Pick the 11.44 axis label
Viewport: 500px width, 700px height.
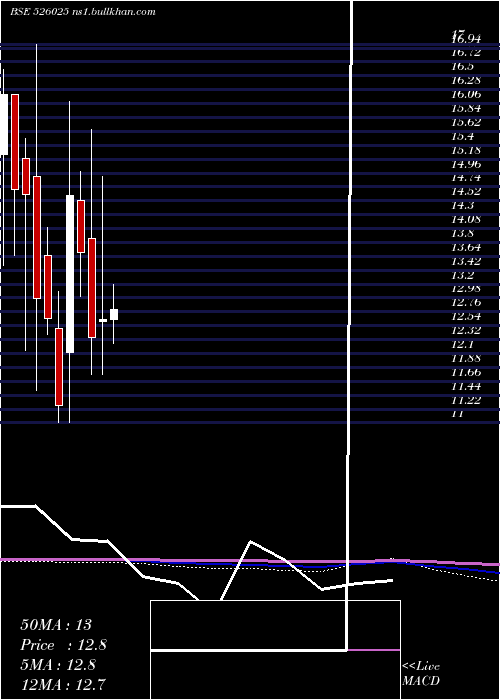(x=466, y=386)
